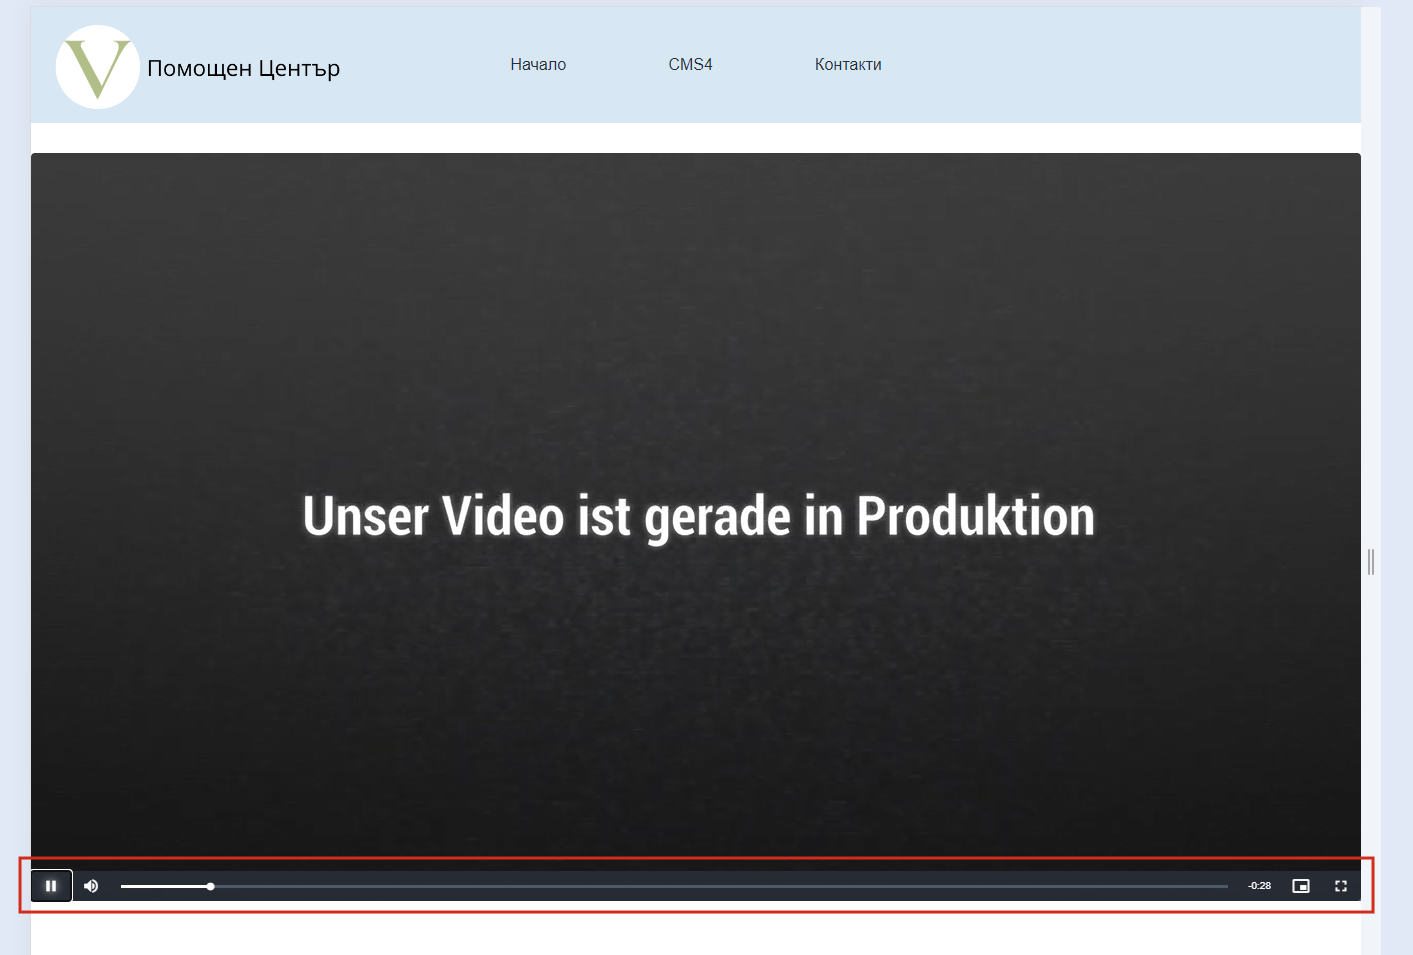Viewport: 1413px width, 955px height.
Task: Click the white gap between header and video
Action: (x=696, y=138)
